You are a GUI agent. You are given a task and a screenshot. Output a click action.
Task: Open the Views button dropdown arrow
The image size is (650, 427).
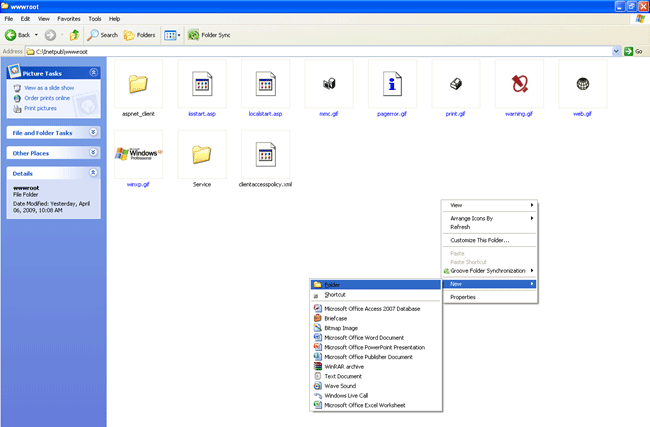tap(179, 35)
